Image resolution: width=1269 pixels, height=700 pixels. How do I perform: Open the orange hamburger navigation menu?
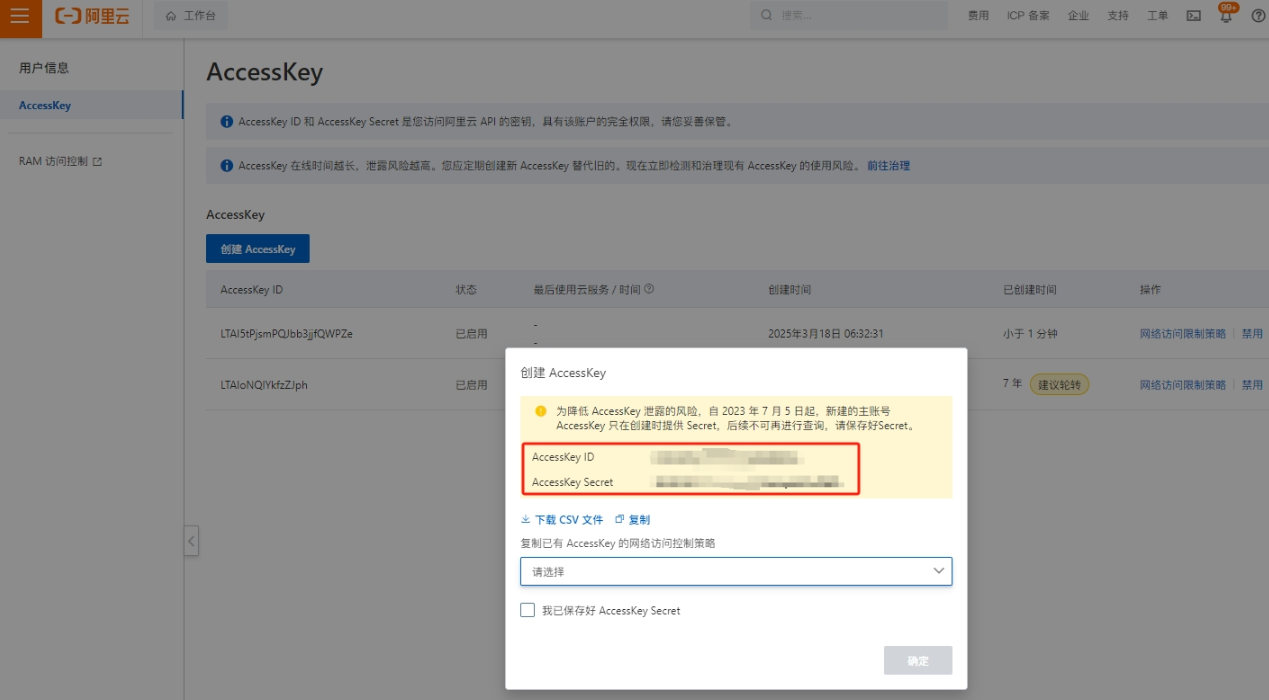tap(20, 16)
